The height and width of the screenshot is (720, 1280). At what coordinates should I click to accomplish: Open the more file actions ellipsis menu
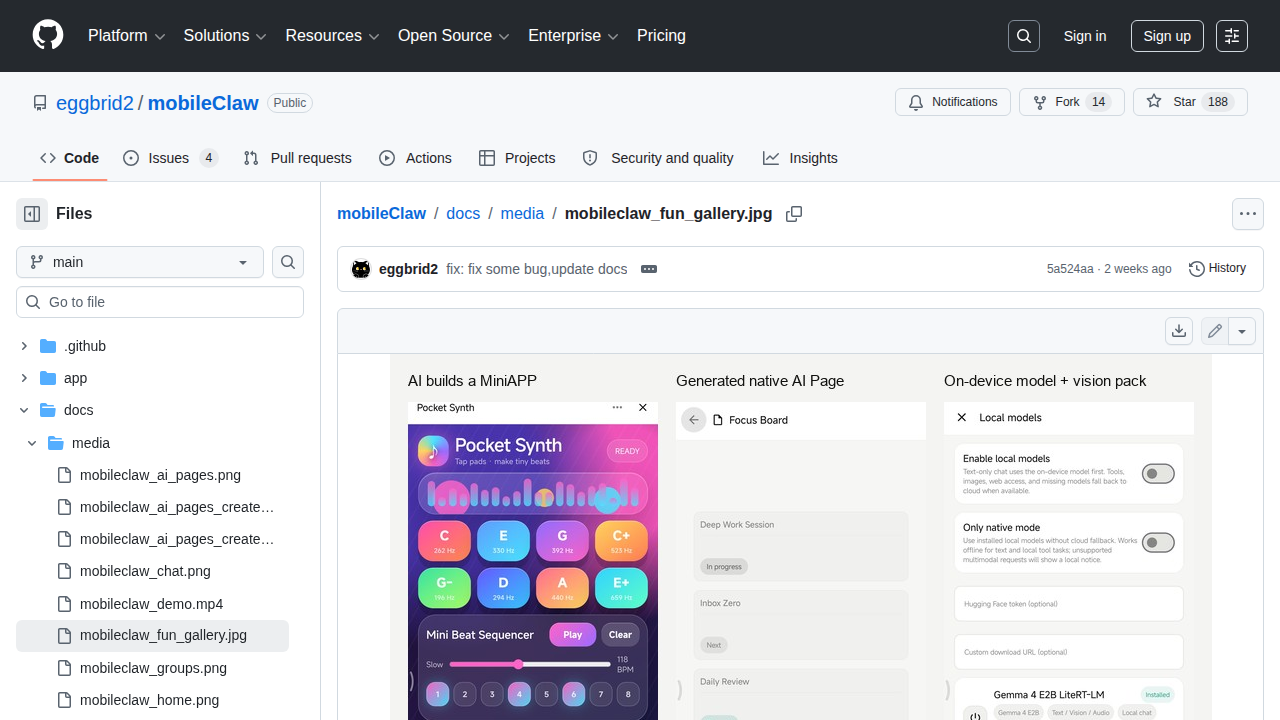coord(1248,214)
